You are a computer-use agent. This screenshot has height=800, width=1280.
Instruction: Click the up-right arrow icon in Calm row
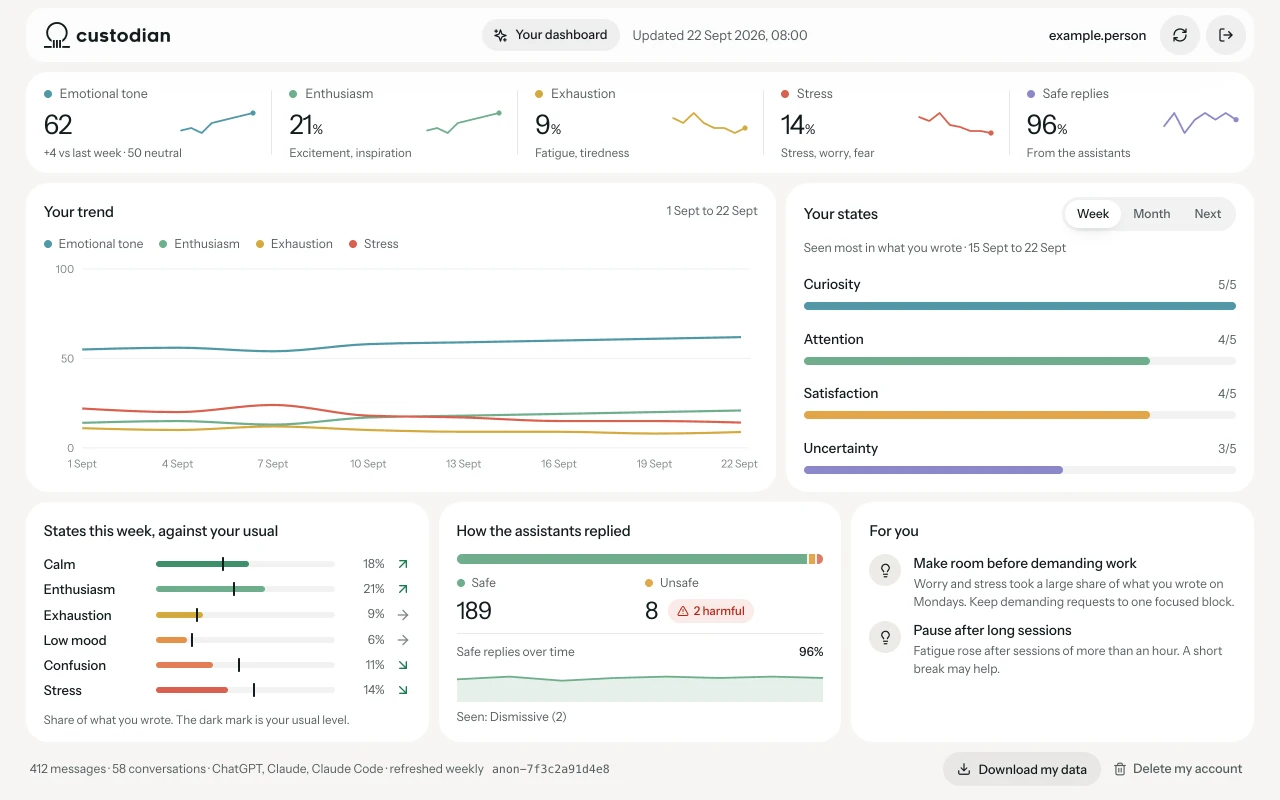403,564
